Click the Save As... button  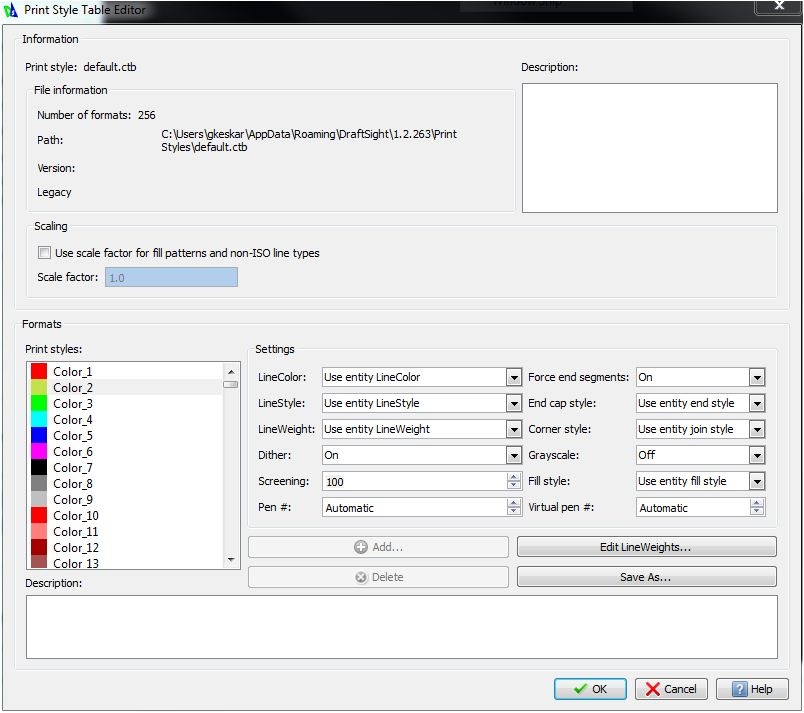pos(647,577)
